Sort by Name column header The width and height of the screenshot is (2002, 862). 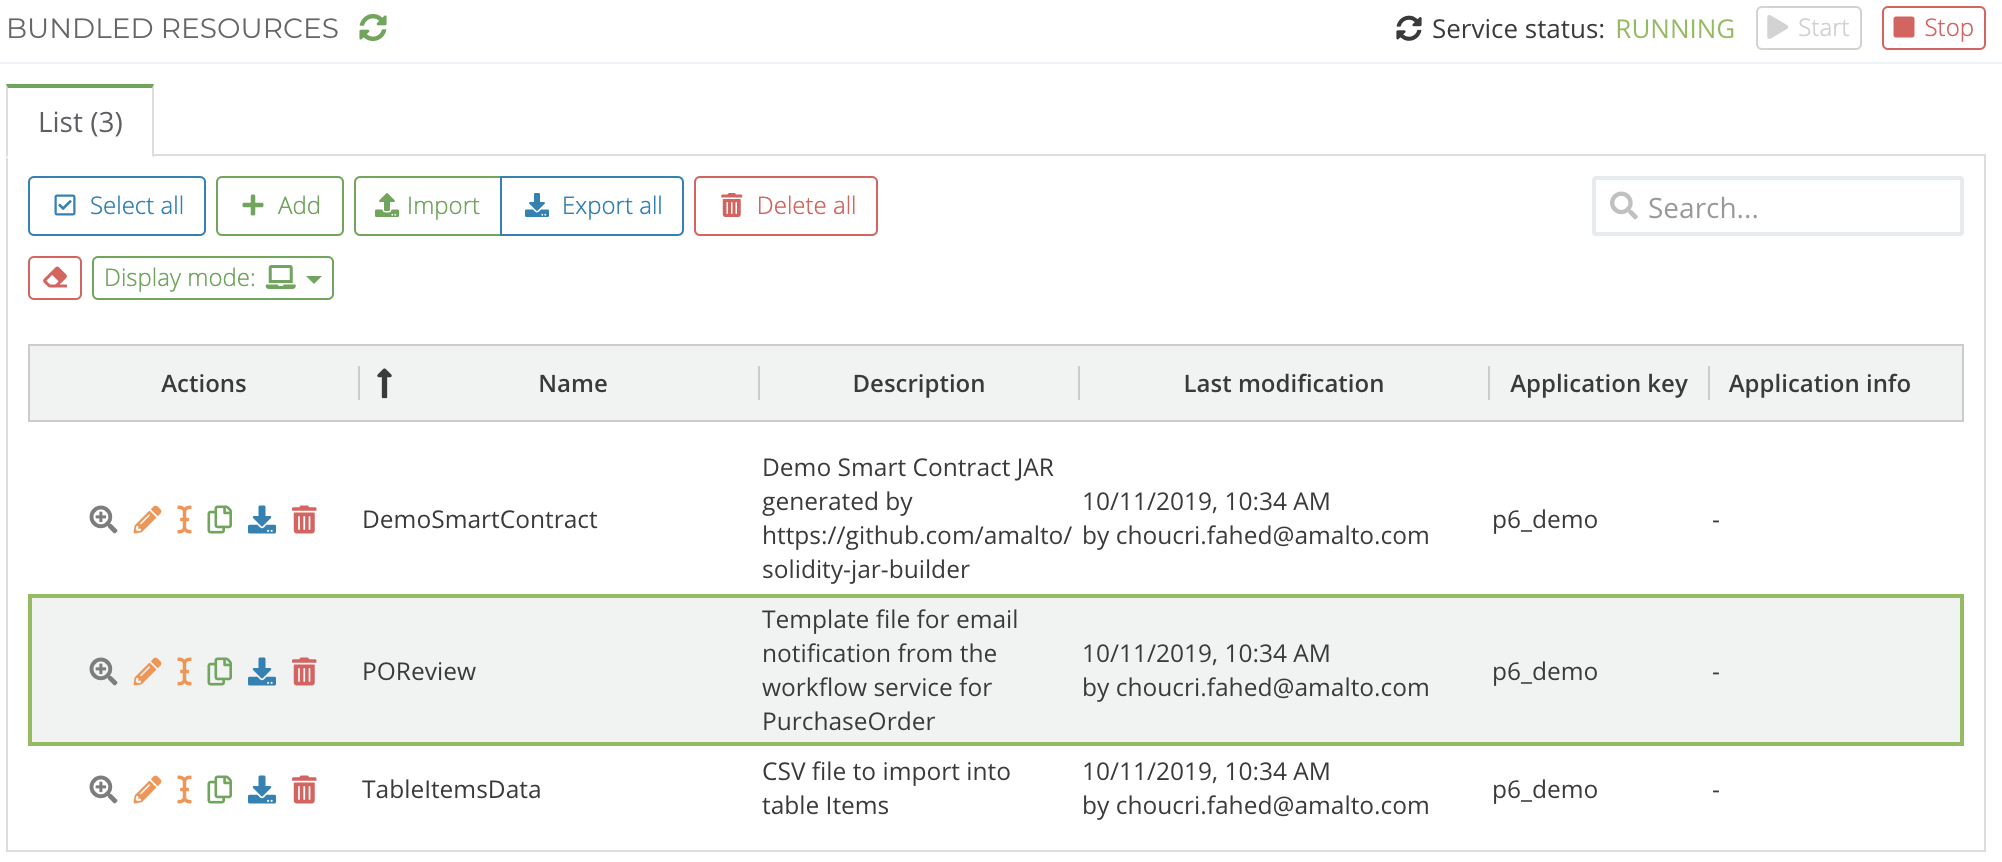(572, 384)
